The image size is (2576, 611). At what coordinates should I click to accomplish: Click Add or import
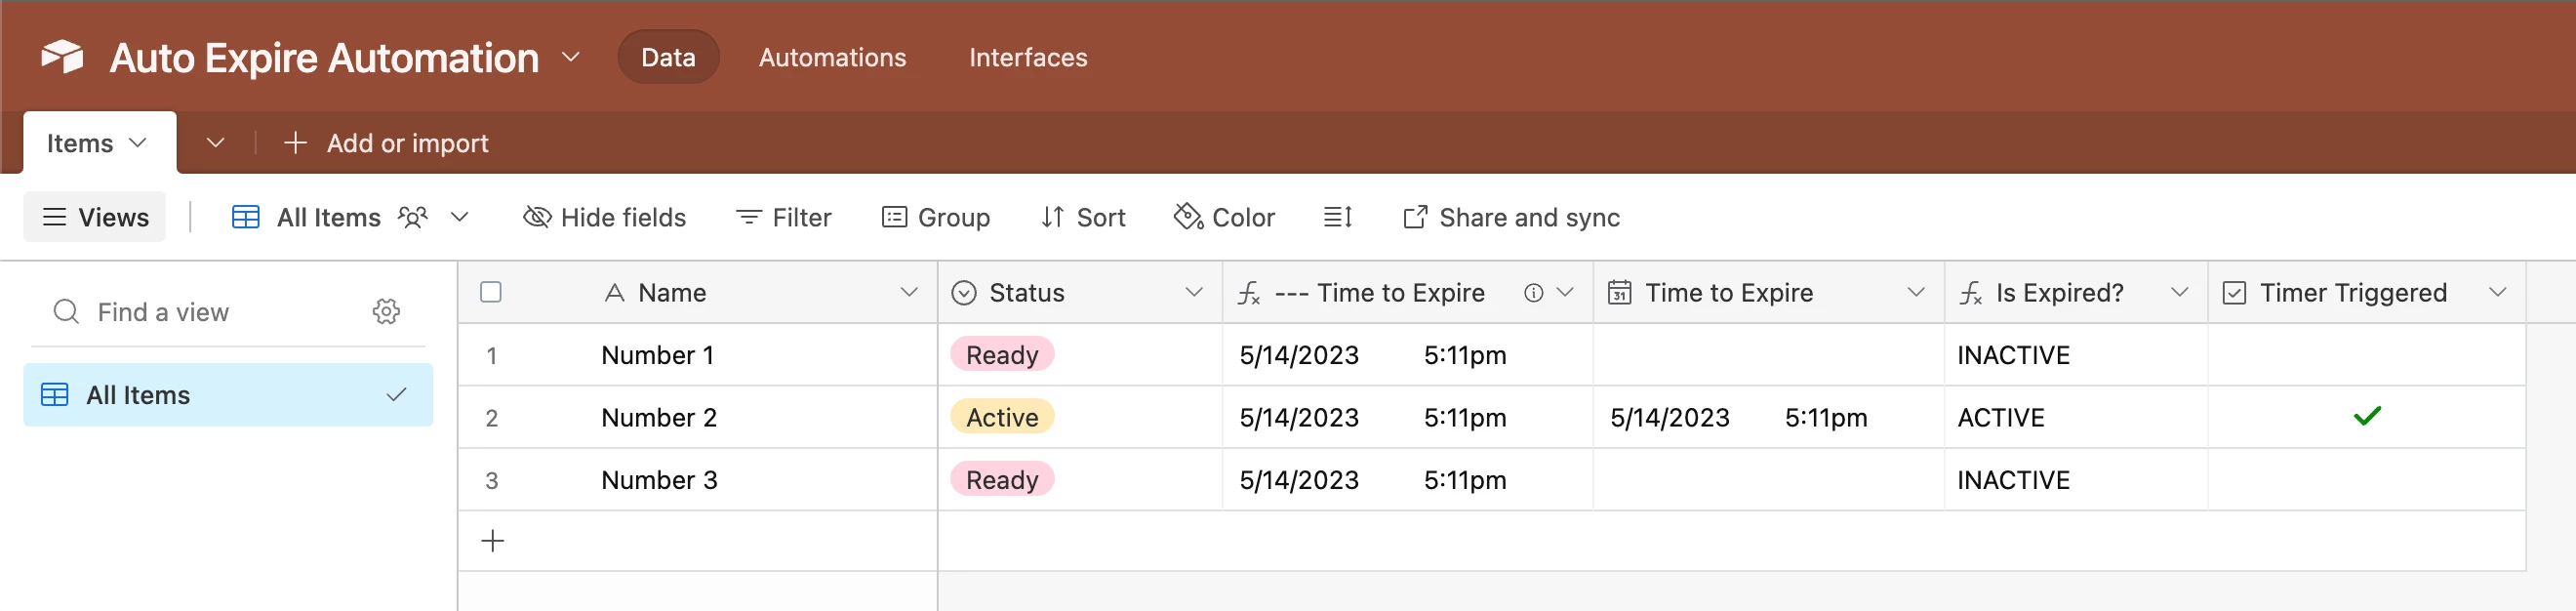click(387, 143)
